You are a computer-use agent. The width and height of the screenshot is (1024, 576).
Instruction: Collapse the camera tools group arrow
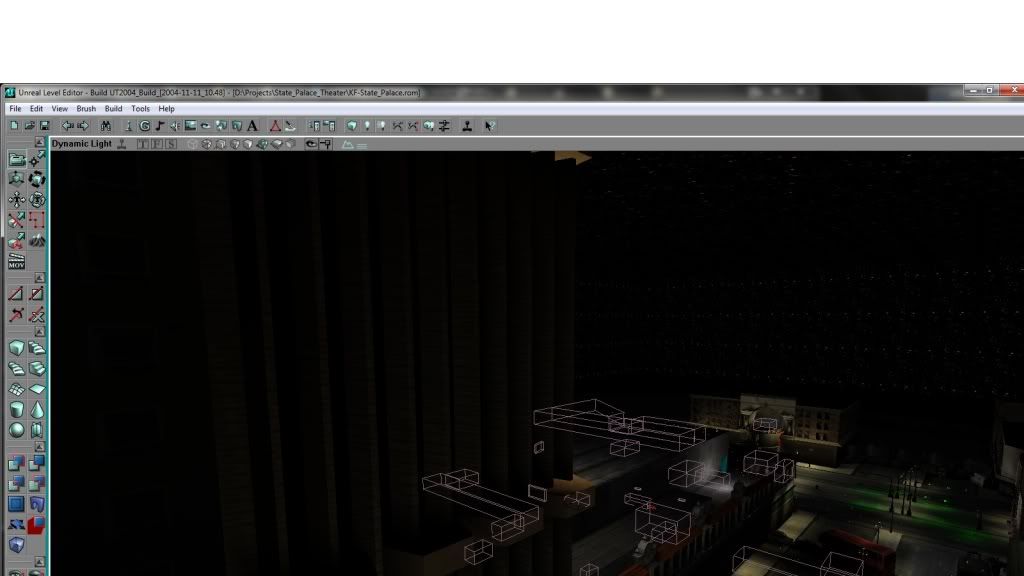[x=39, y=143]
